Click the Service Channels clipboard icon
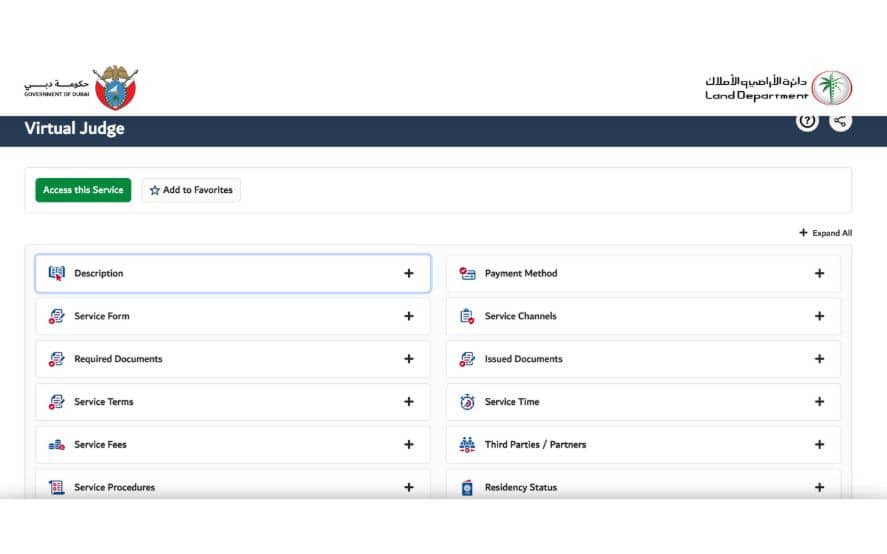This screenshot has width=887, height=554. (467, 316)
